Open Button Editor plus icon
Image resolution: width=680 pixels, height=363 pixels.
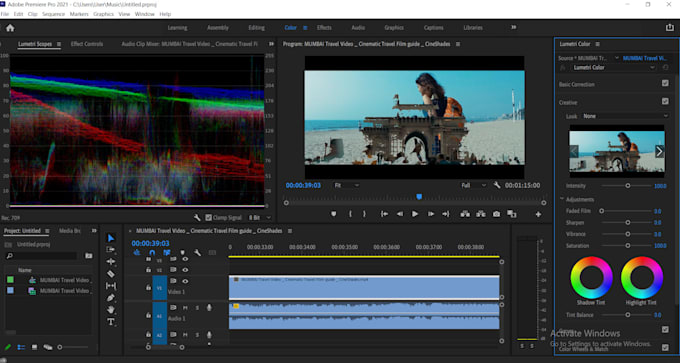[538, 214]
